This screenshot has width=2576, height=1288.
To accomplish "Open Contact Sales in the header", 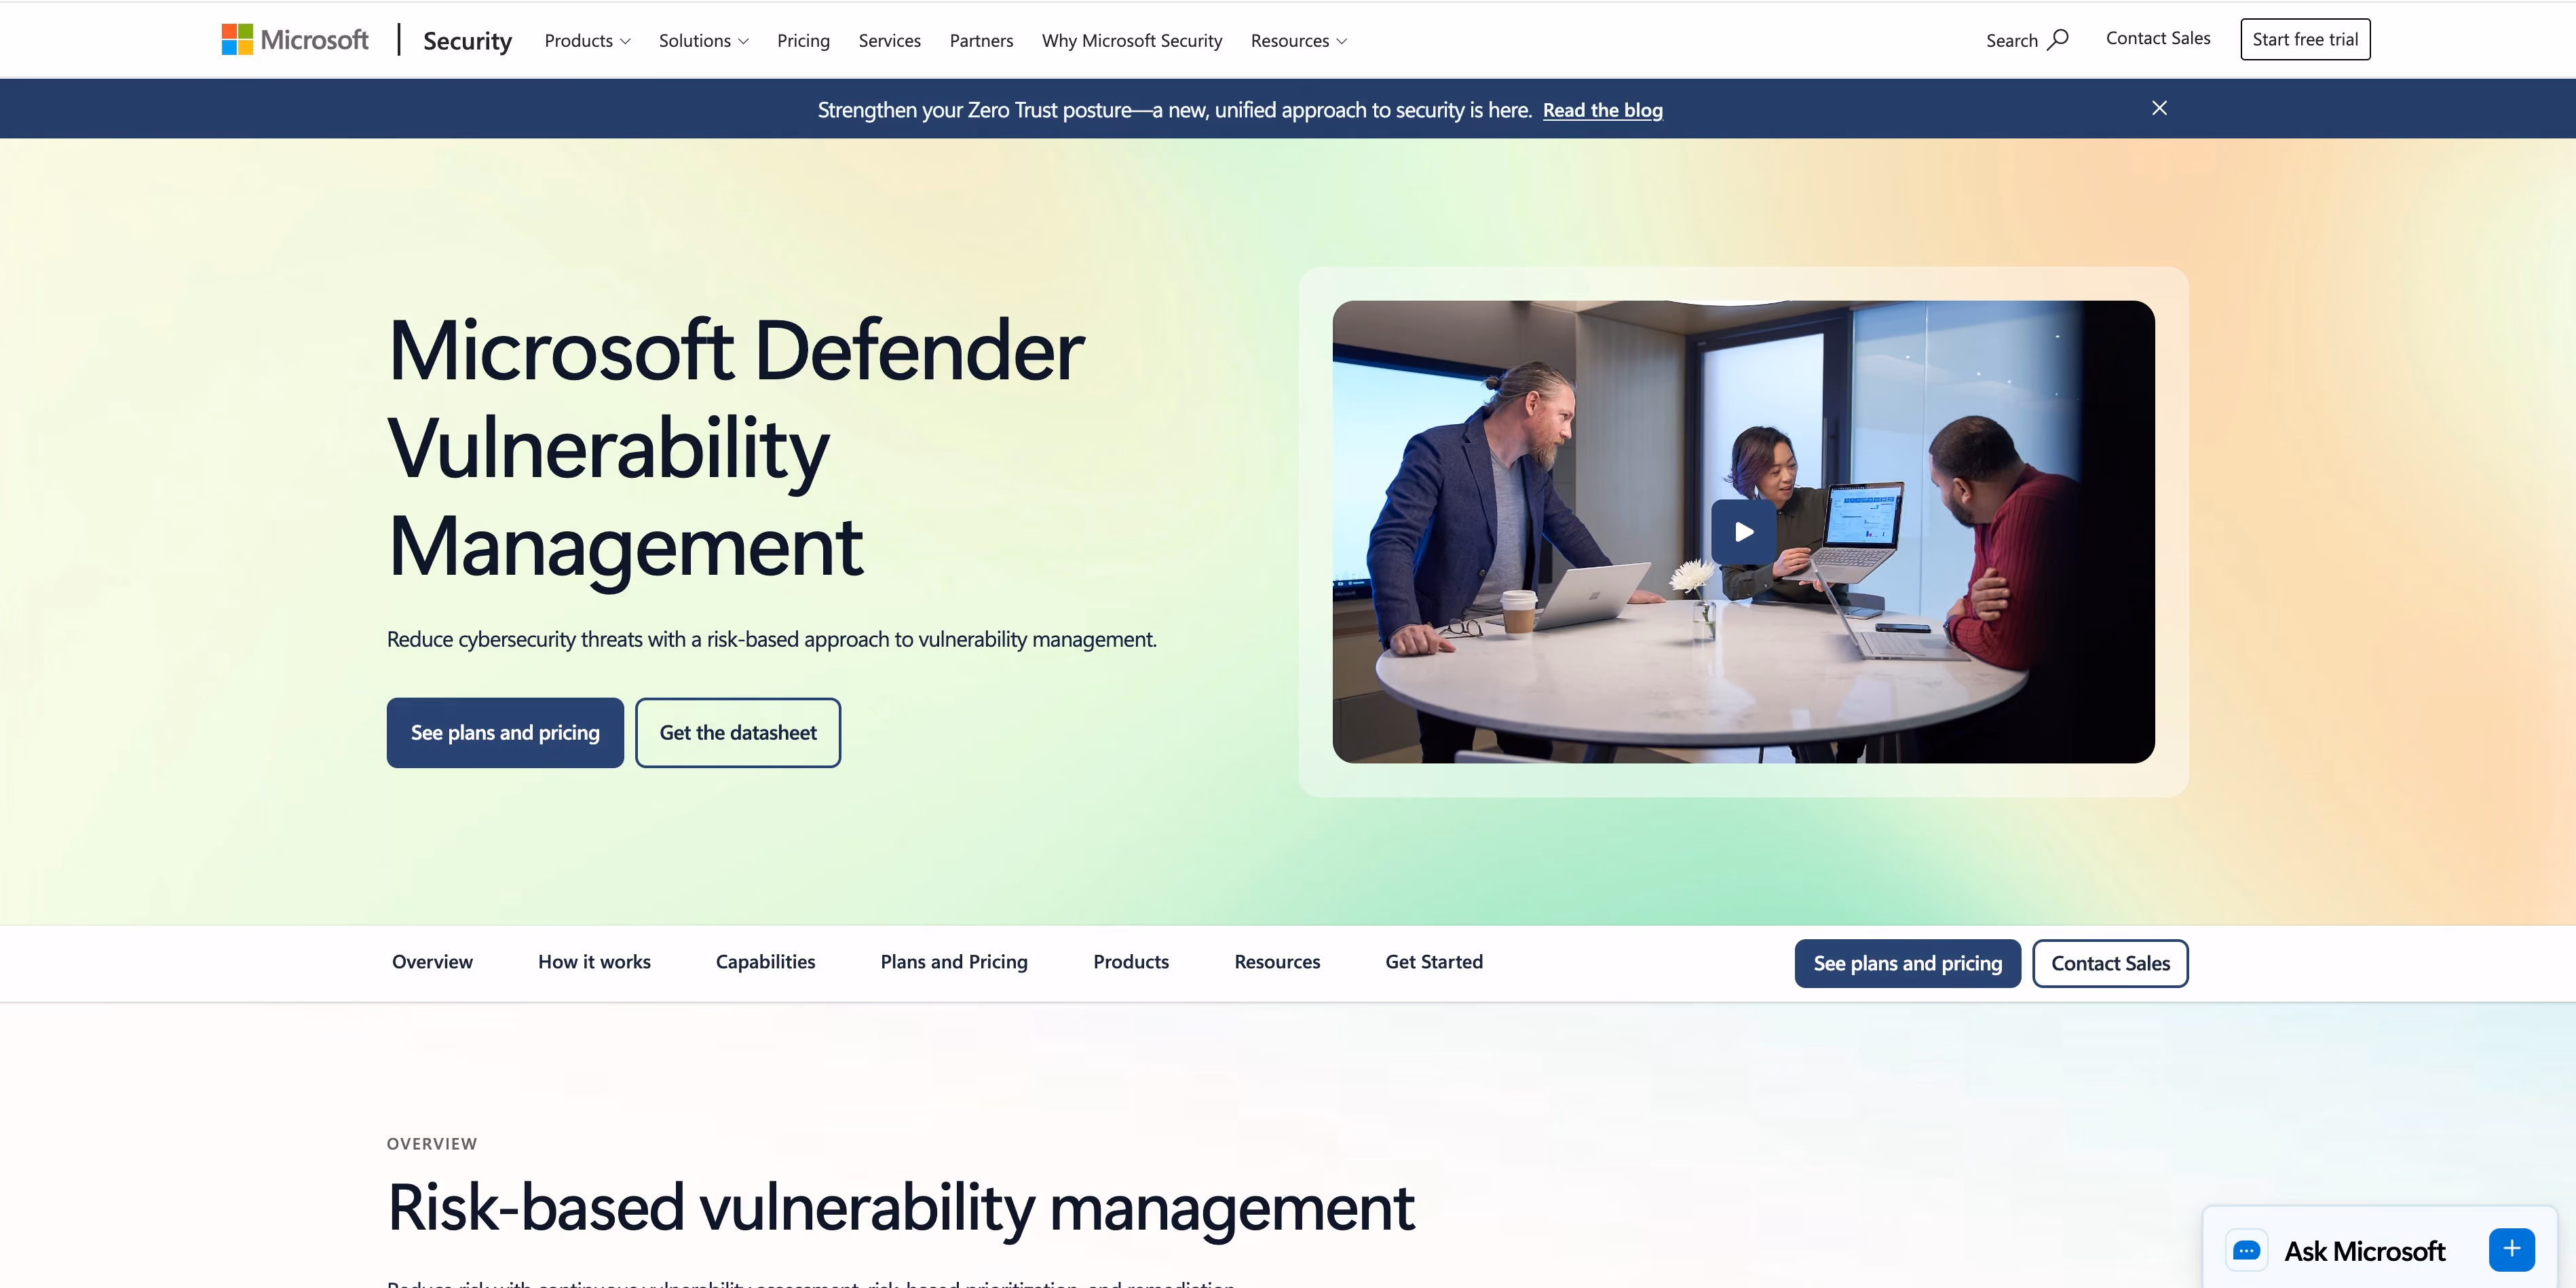I will tap(2158, 38).
